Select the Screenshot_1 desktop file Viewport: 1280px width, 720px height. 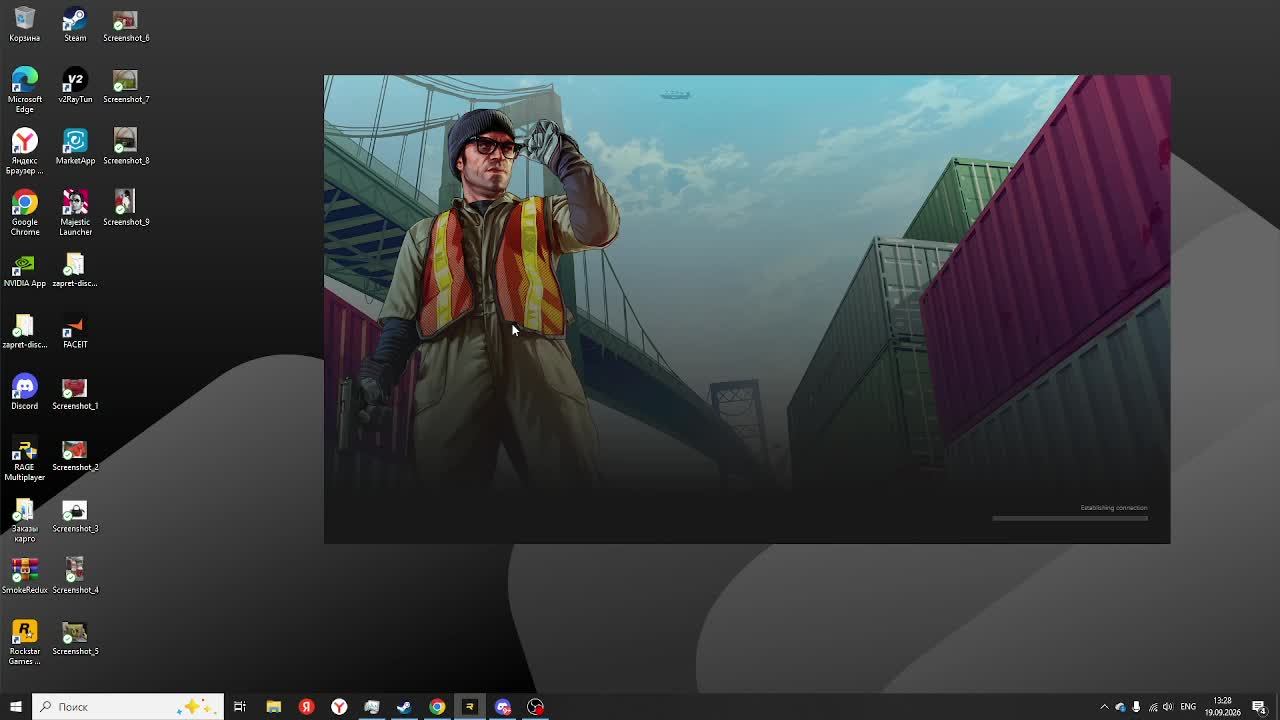pos(75,393)
